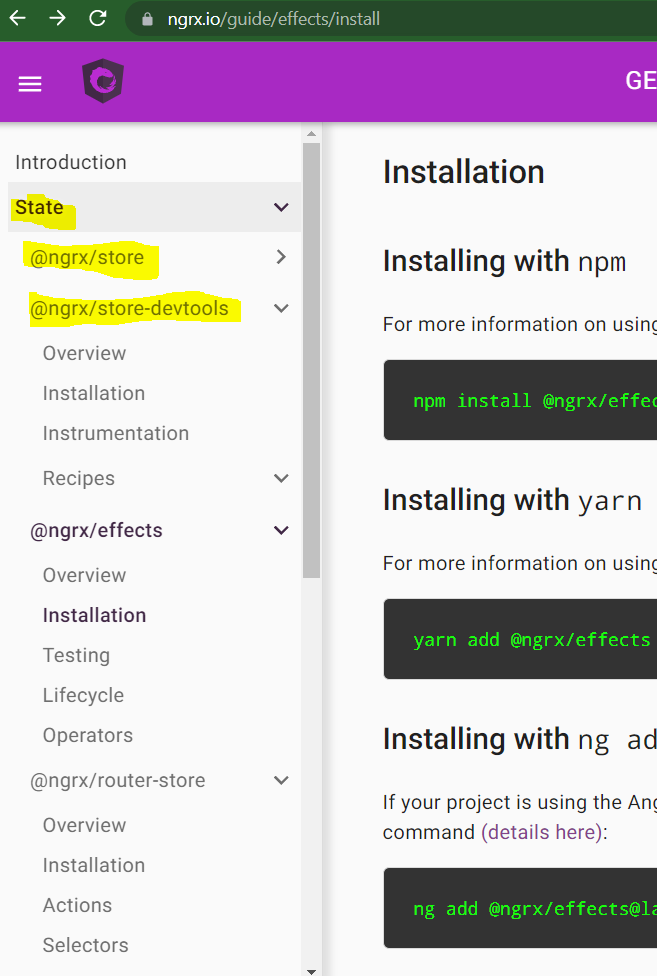Click the NgRx logo in the header
Screen dimensions: 657x976
coord(101,82)
